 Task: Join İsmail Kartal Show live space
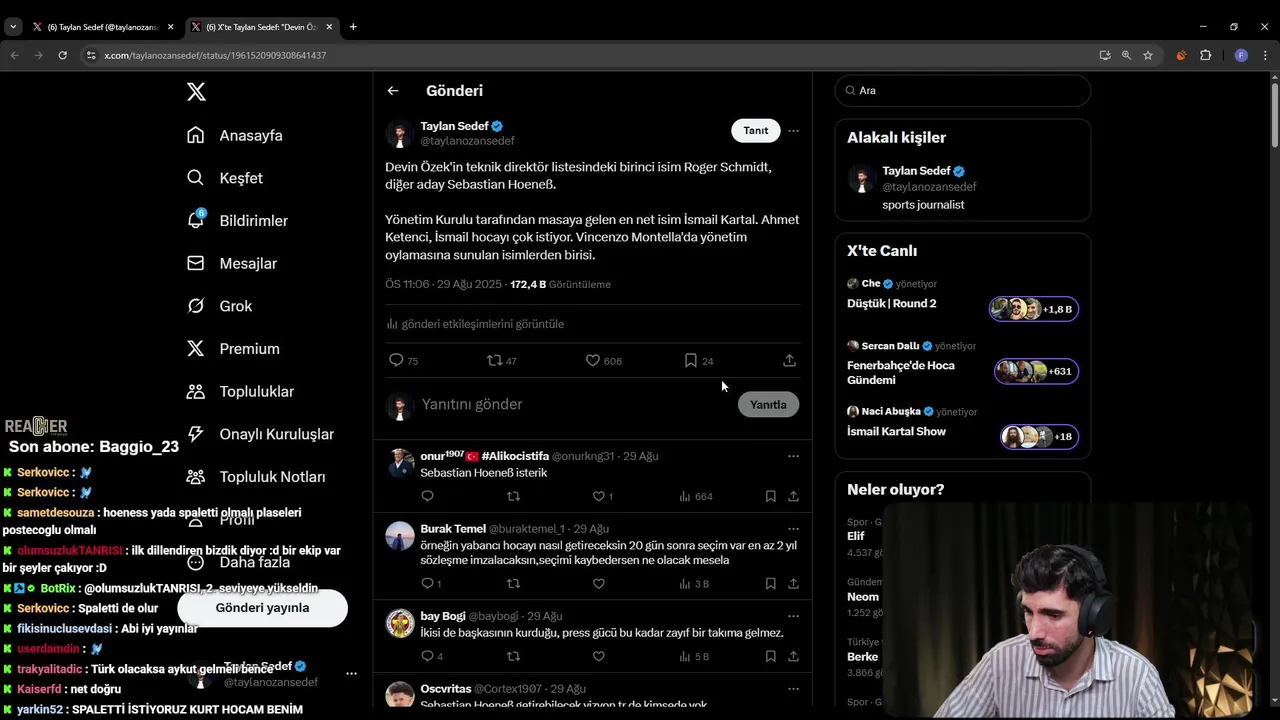coord(962,426)
